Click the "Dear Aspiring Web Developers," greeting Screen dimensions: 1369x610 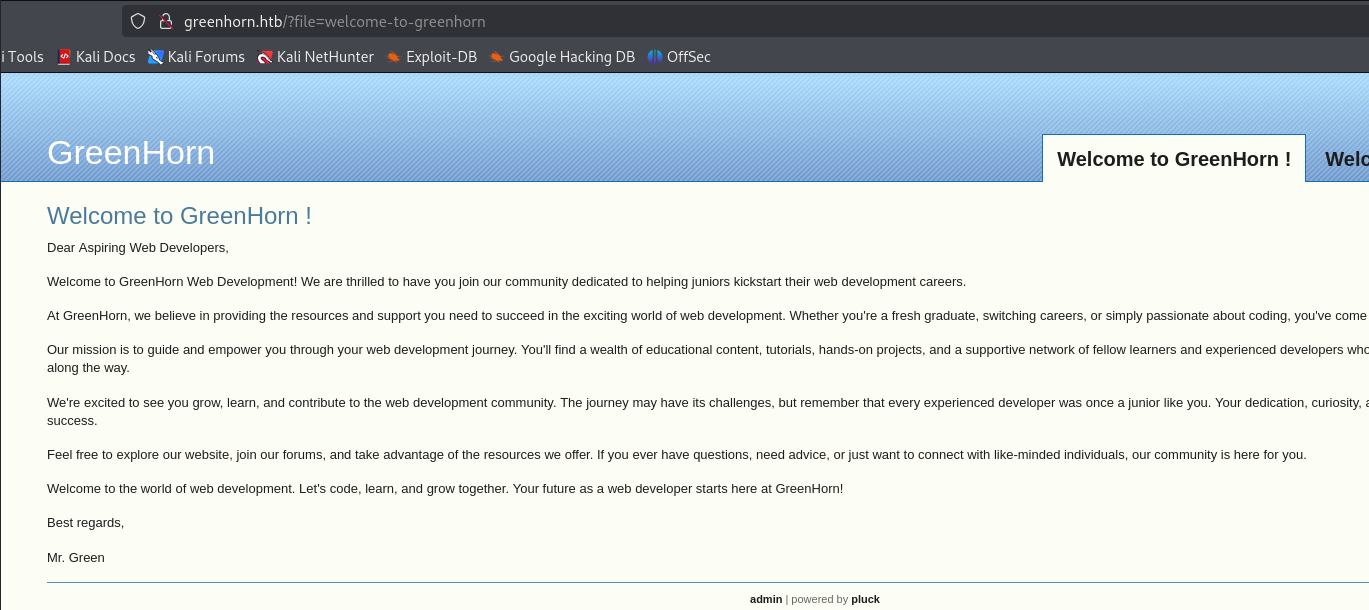click(138, 247)
